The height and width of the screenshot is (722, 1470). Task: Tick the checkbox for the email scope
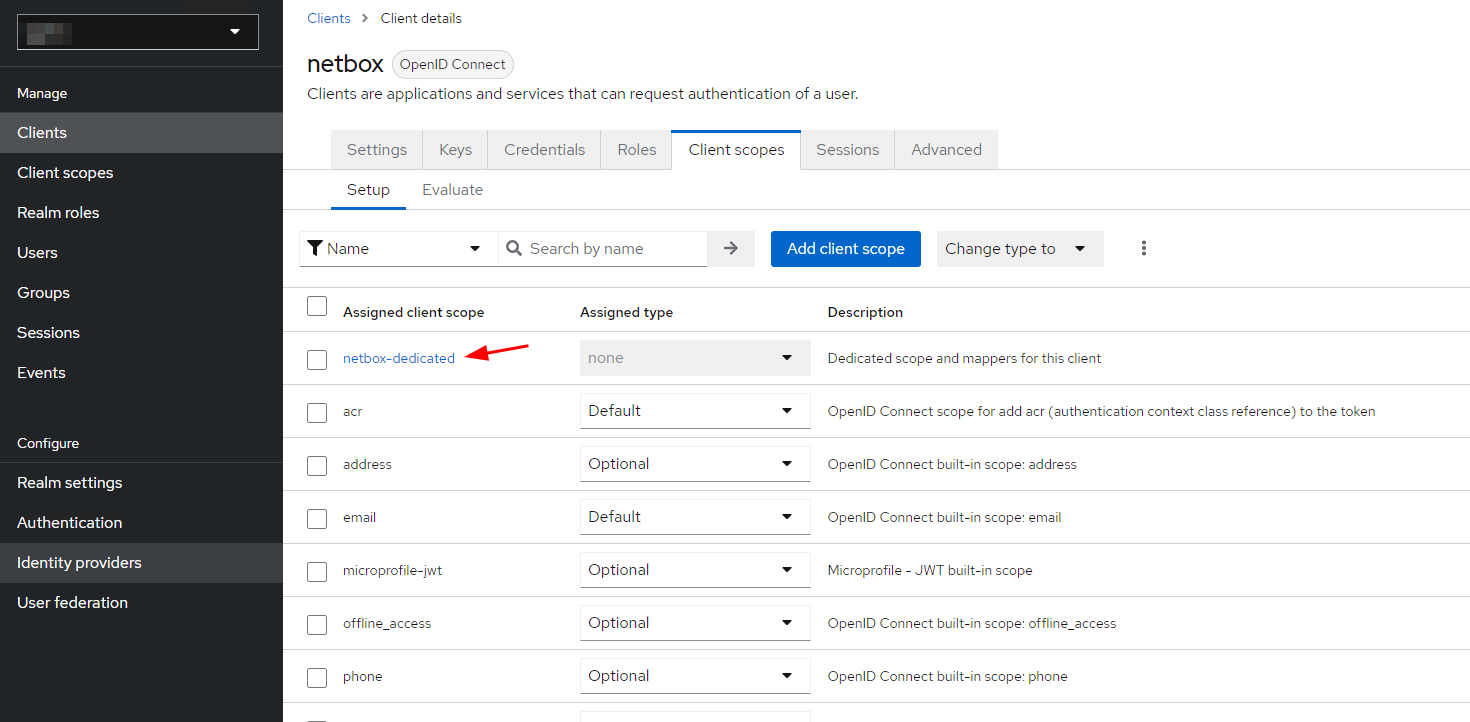(x=317, y=518)
